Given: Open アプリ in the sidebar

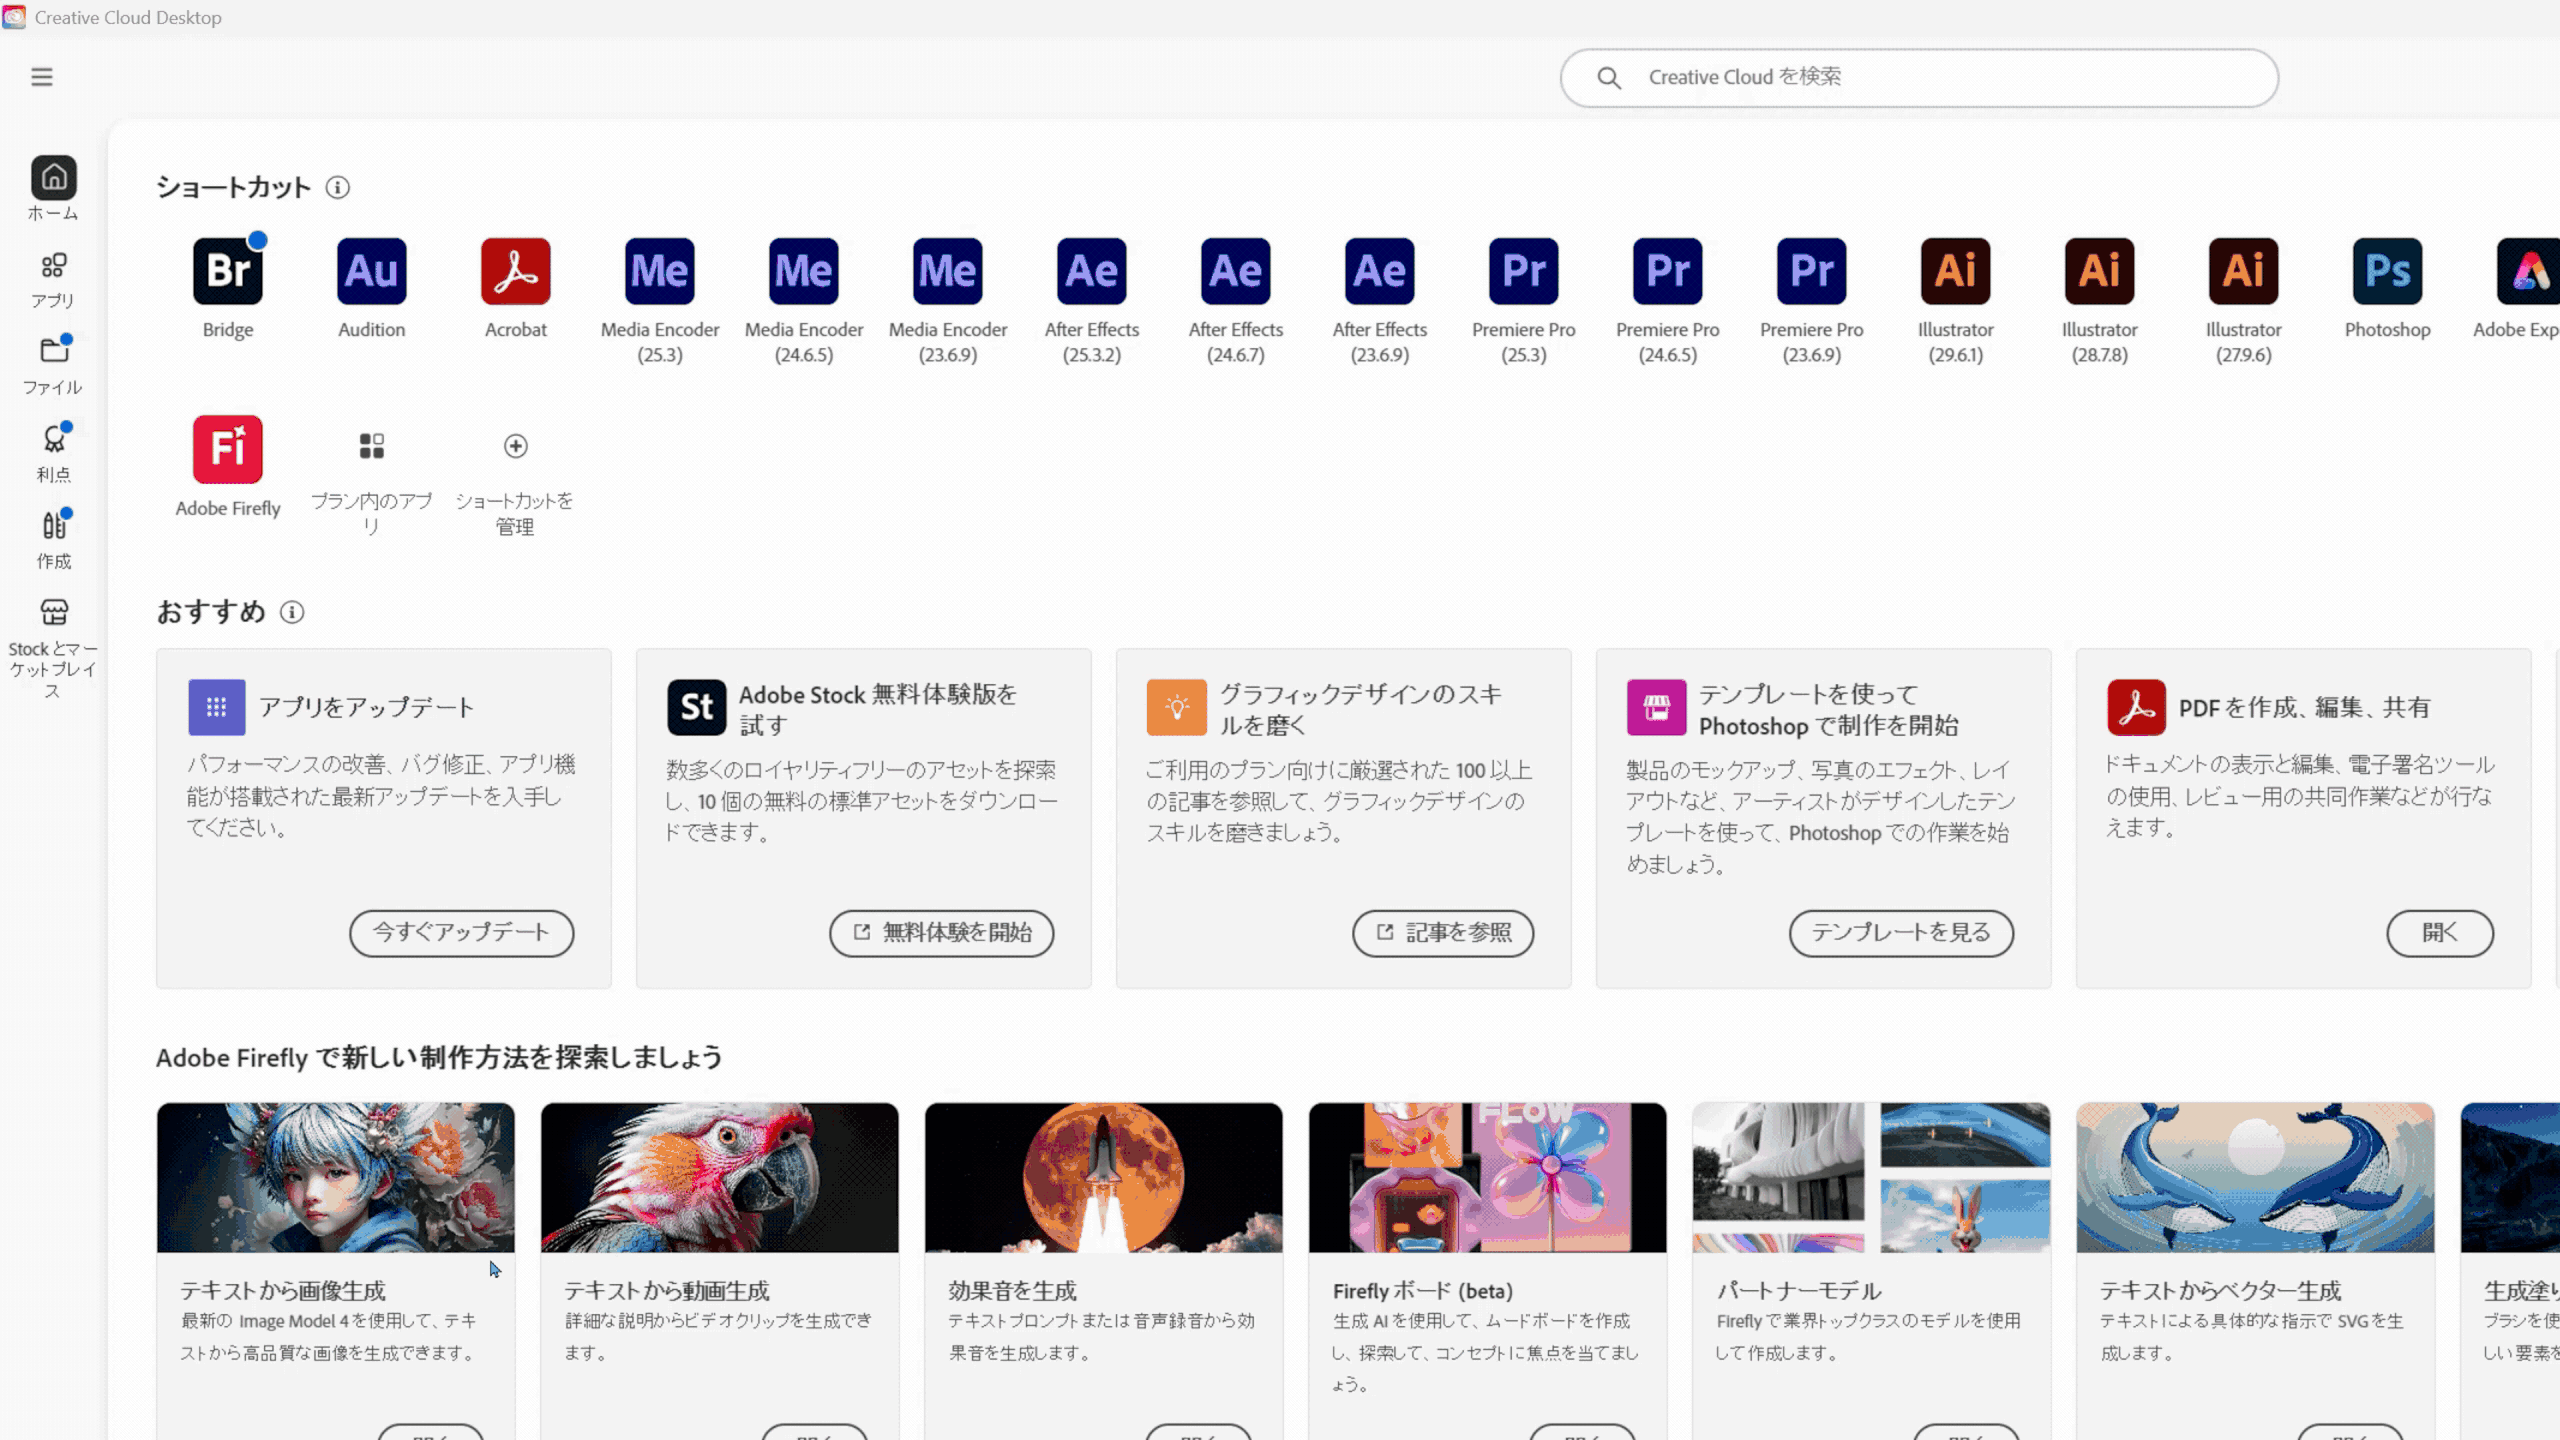Looking at the screenshot, I should coord(53,280).
